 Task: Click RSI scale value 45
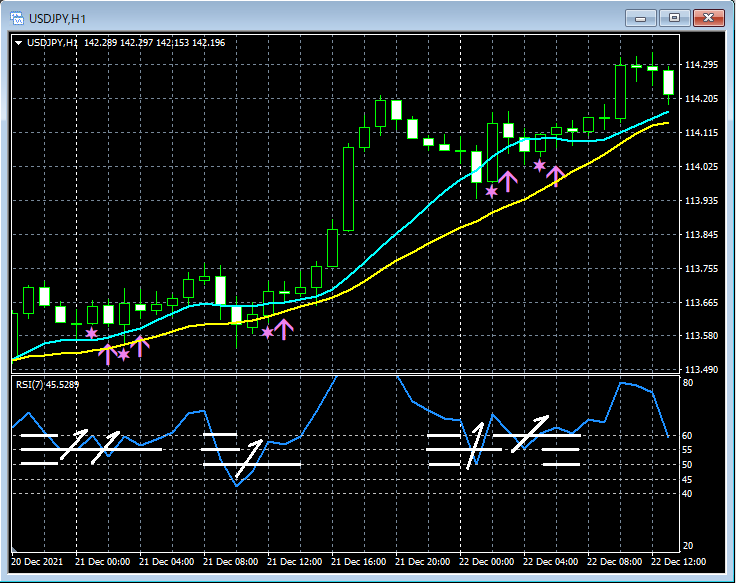click(x=687, y=480)
